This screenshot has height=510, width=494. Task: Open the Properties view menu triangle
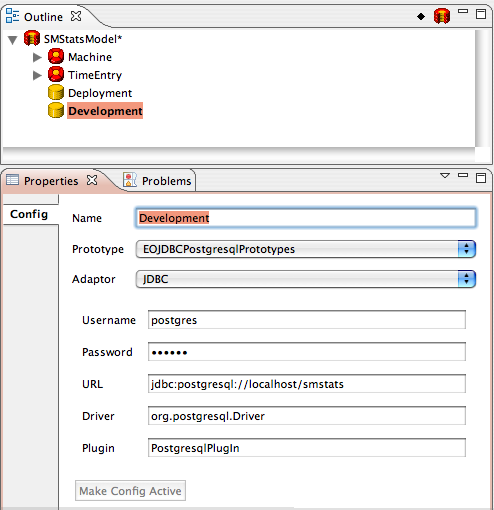[x=445, y=175]
